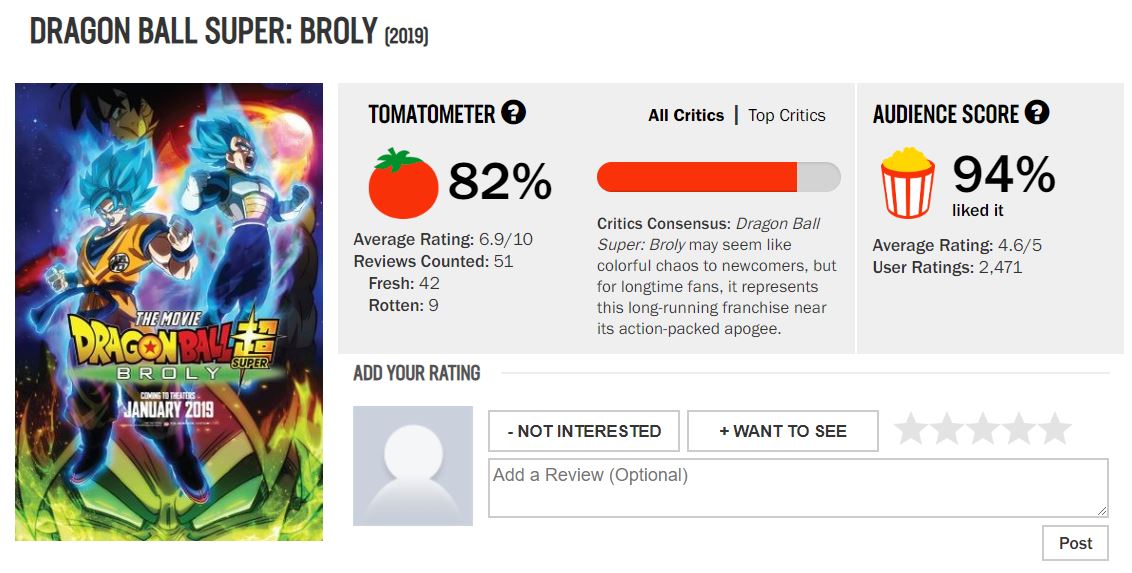Image resolution: width=1132 pixels, height=573 pixels.
Task: Click the default user avatar image
Action: tap(413, 466)
